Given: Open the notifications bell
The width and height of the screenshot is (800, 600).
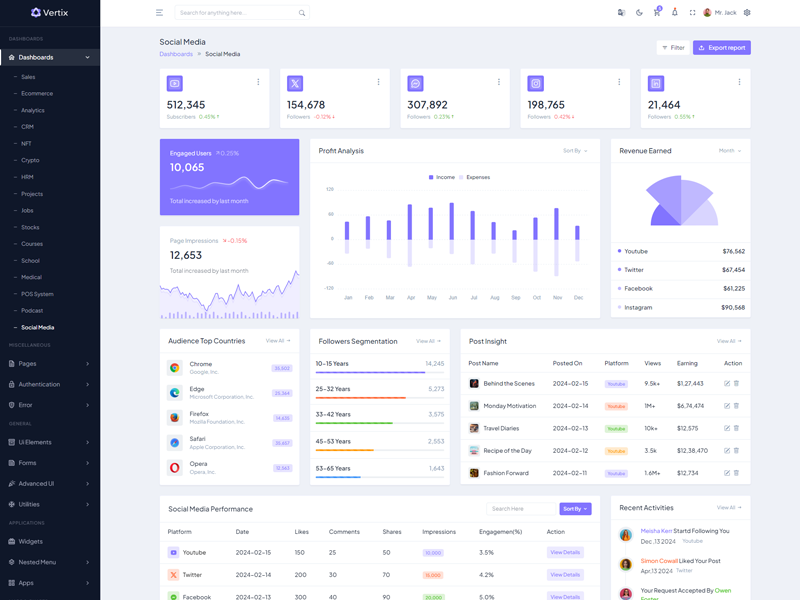Looking at the screenshot, I should (x=674, y=13).
